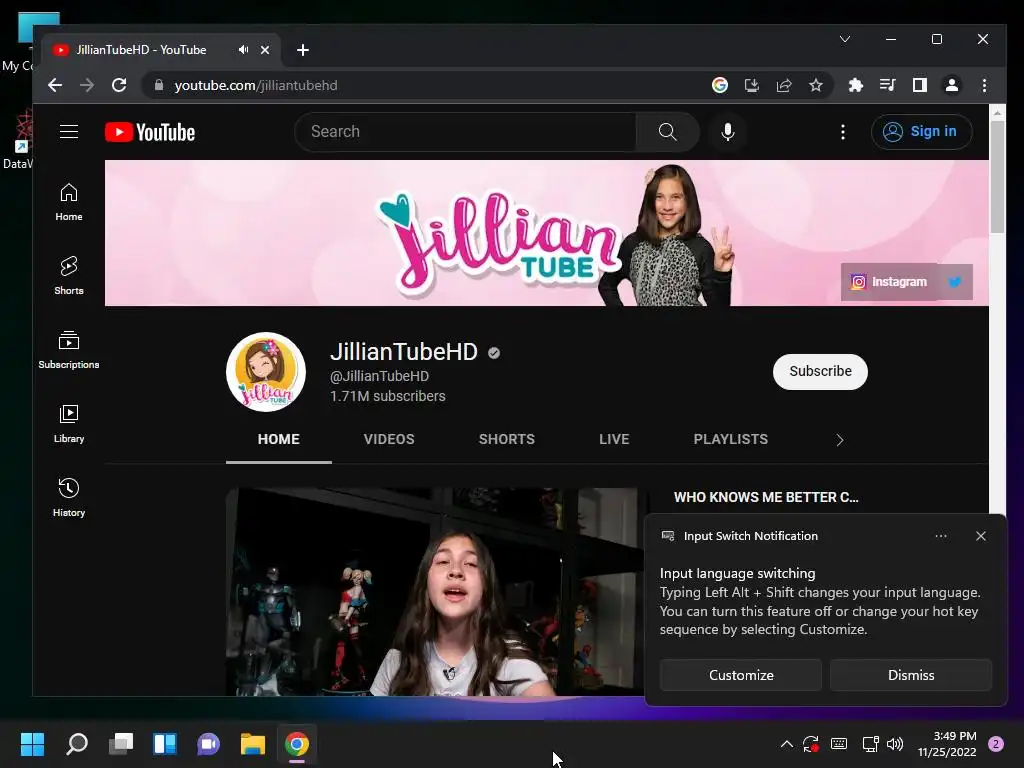Viewport: 1024px width, 768px height.
Task: Open the YouTube hamburger guide menu
Action: click(x=69, y=132)
